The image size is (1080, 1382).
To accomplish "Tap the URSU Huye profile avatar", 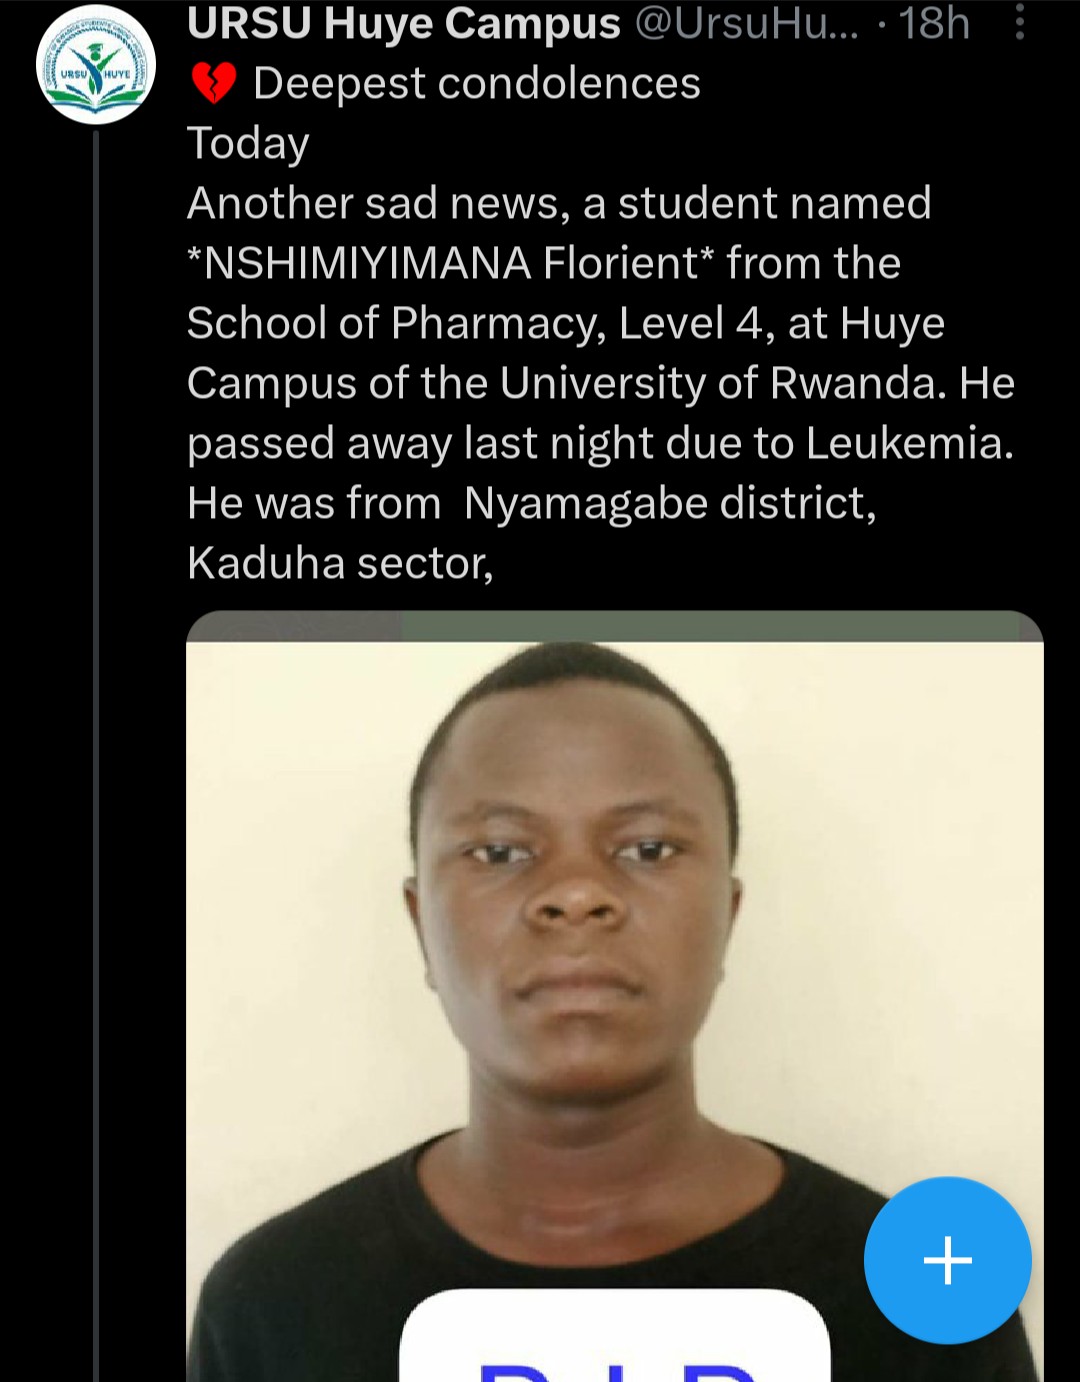I will (x=96, y=65).
